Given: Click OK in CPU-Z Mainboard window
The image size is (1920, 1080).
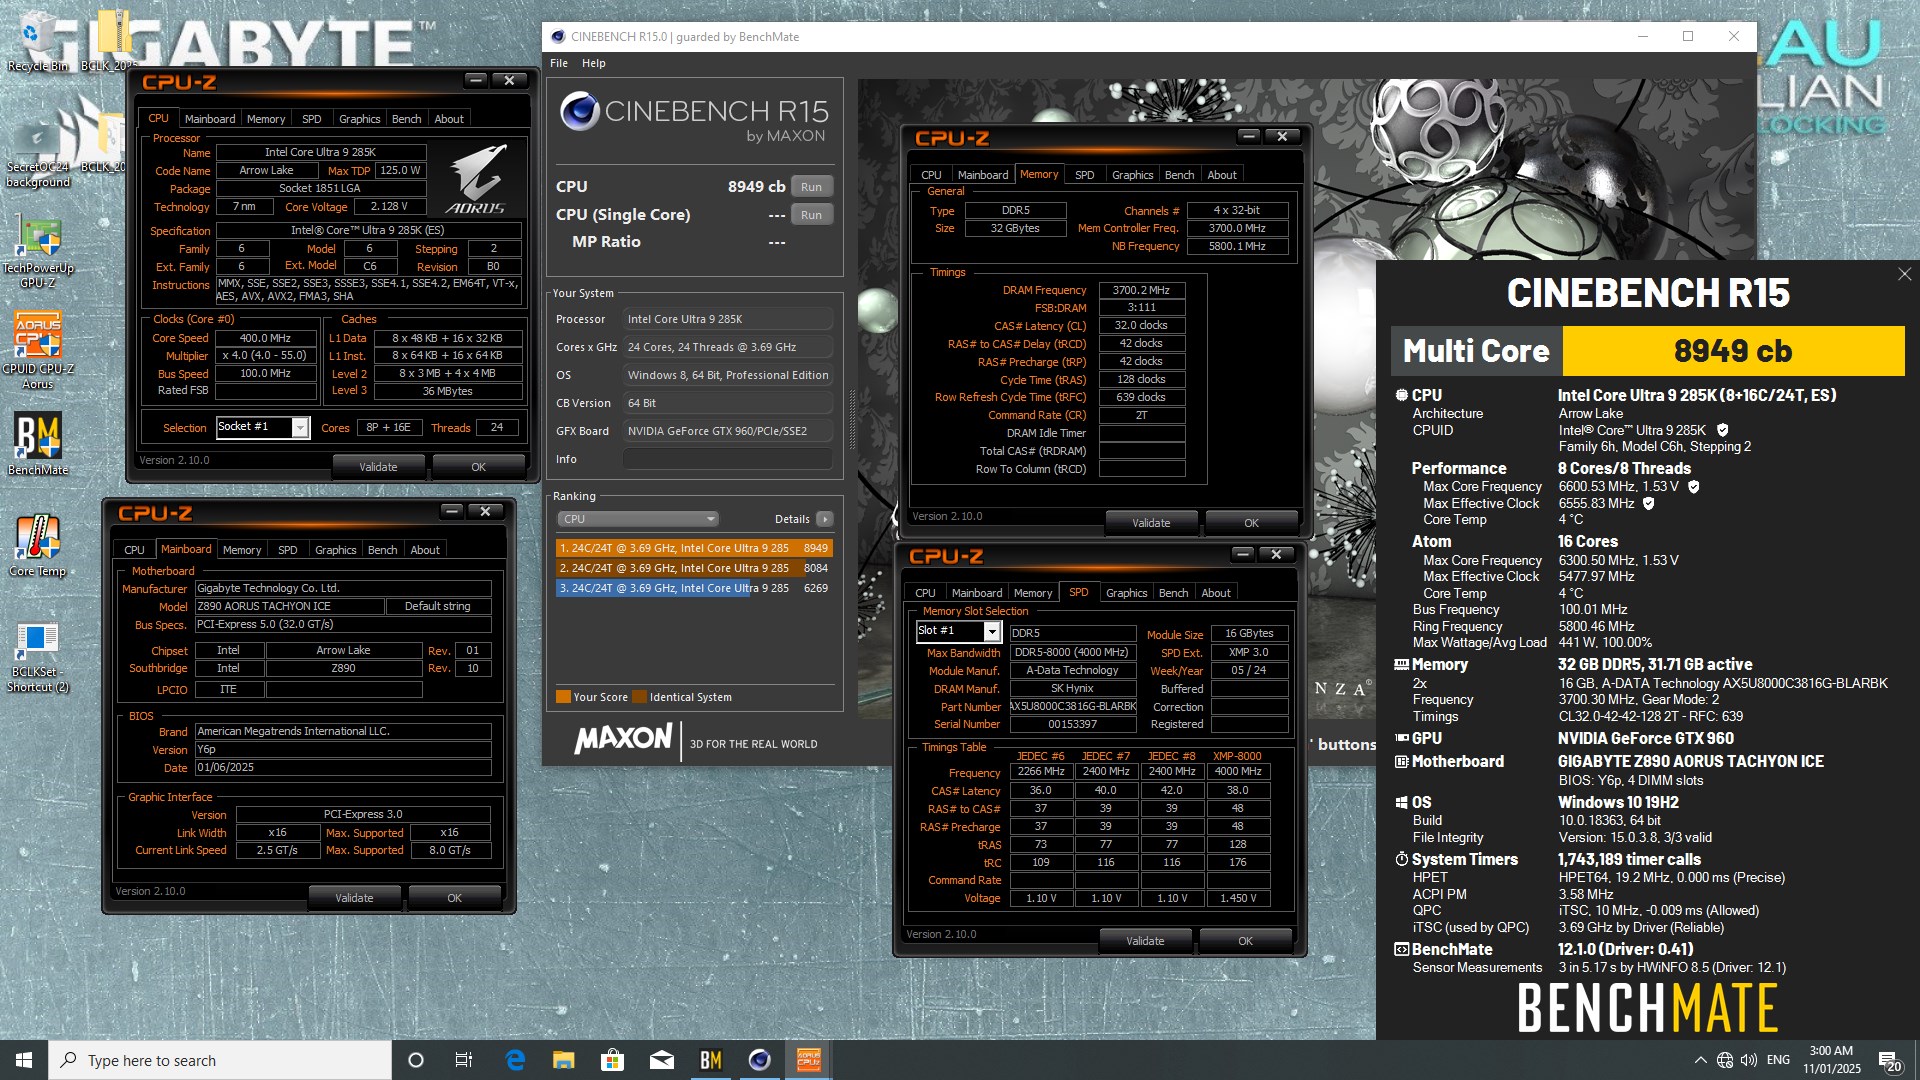Looking at the screenshot, I should 455,898.
